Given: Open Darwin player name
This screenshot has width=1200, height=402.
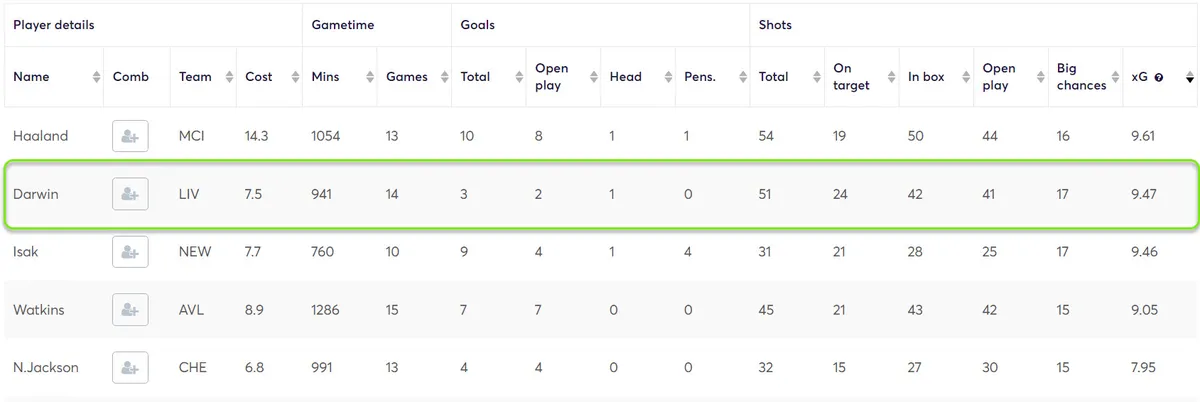Looking at the screenshot, I should tap(36, 194).
